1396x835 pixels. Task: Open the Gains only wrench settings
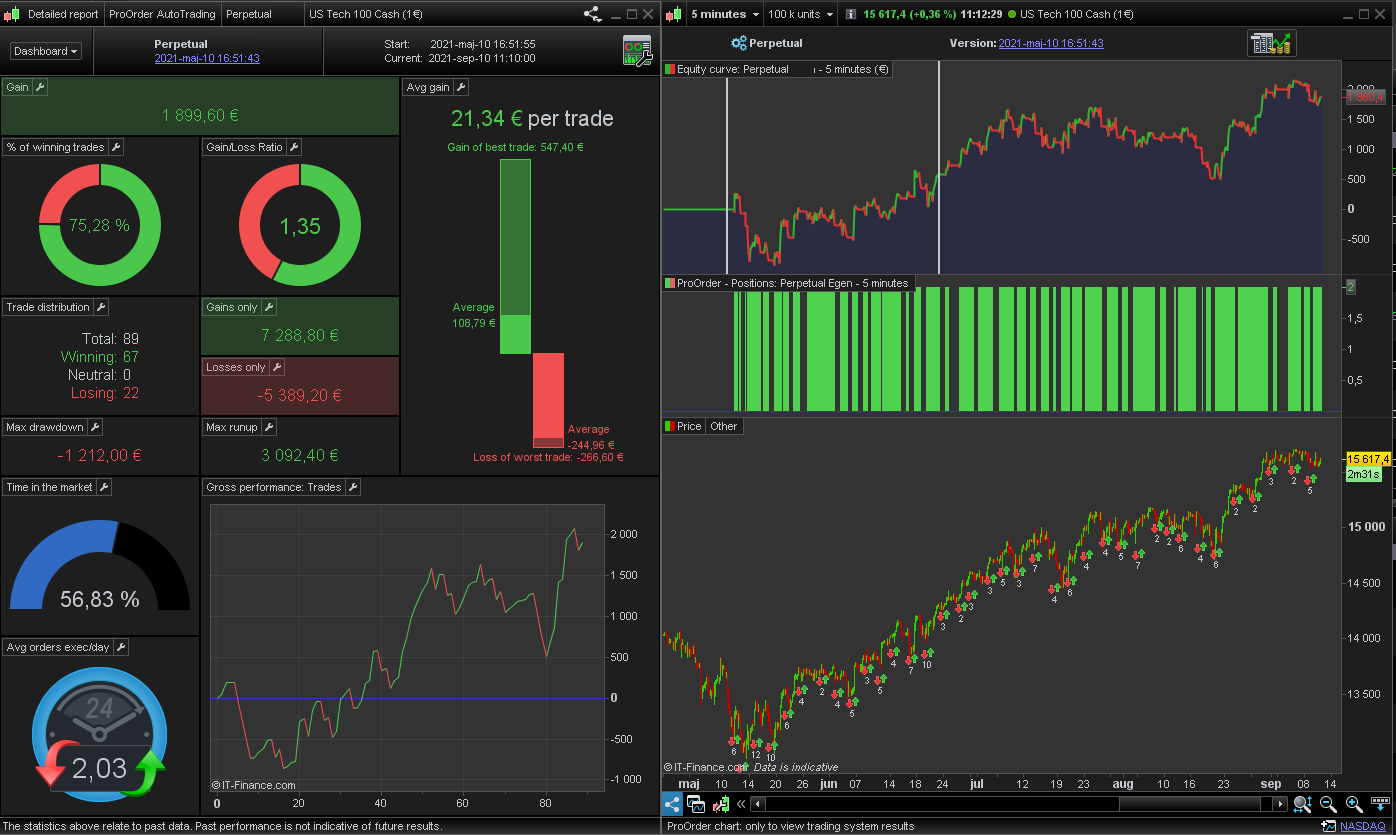point(268,307)
